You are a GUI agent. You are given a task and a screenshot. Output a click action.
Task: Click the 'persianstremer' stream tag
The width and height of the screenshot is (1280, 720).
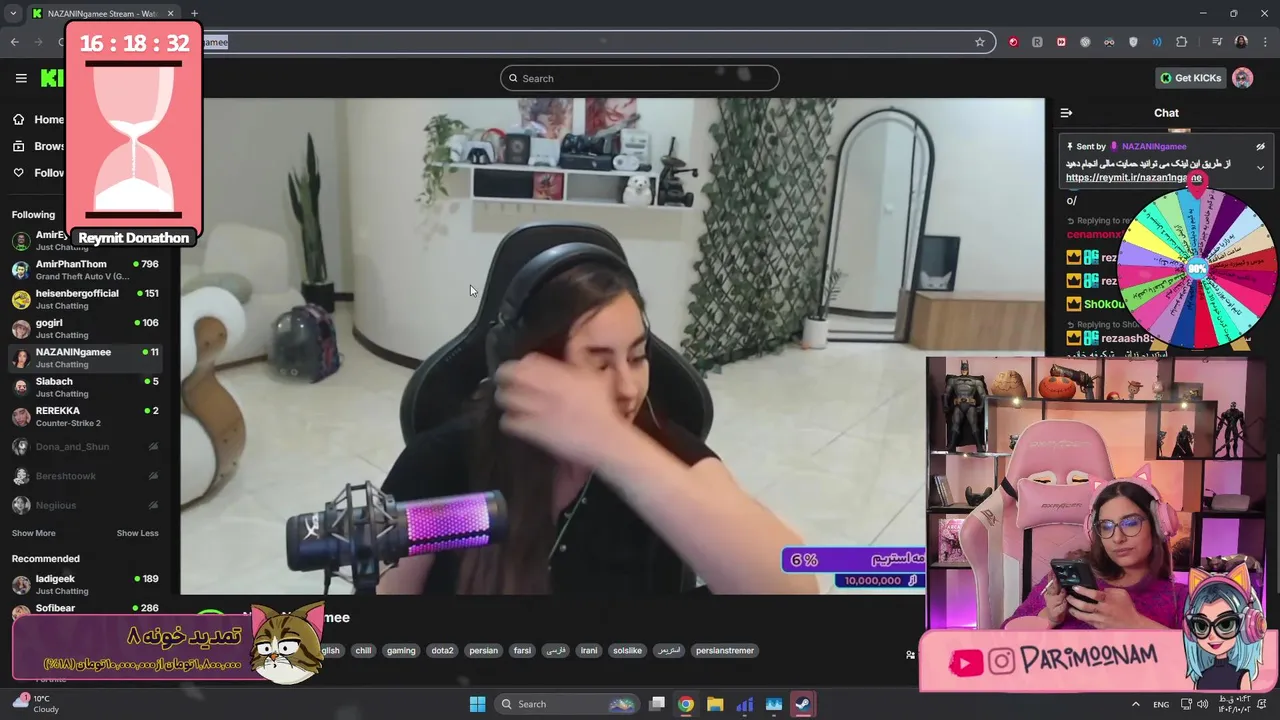click(x=725, y=650)
